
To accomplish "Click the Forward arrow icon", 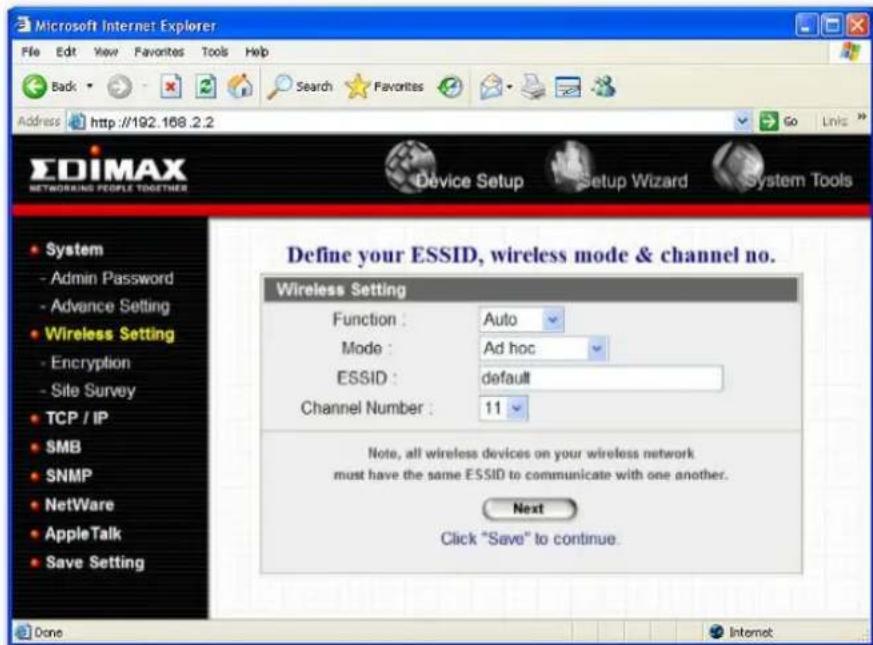I will point(119,87).
